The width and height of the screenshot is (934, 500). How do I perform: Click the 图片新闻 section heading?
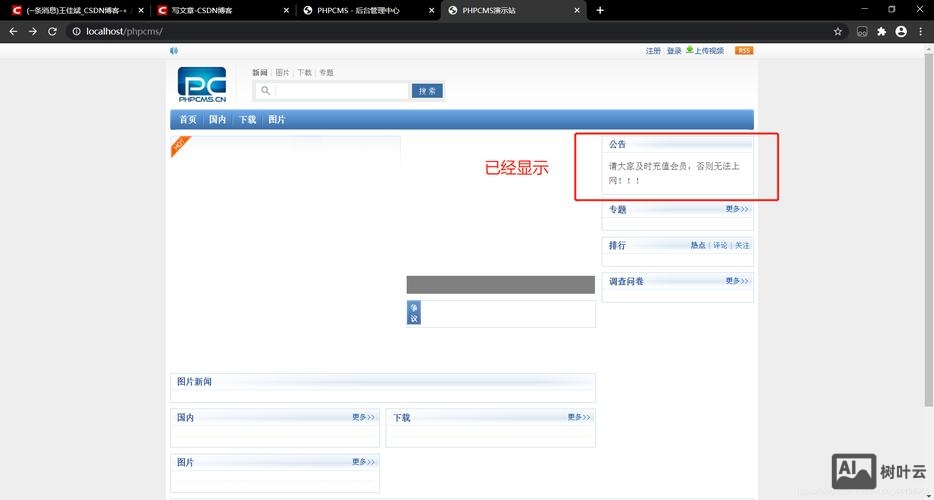194,381
